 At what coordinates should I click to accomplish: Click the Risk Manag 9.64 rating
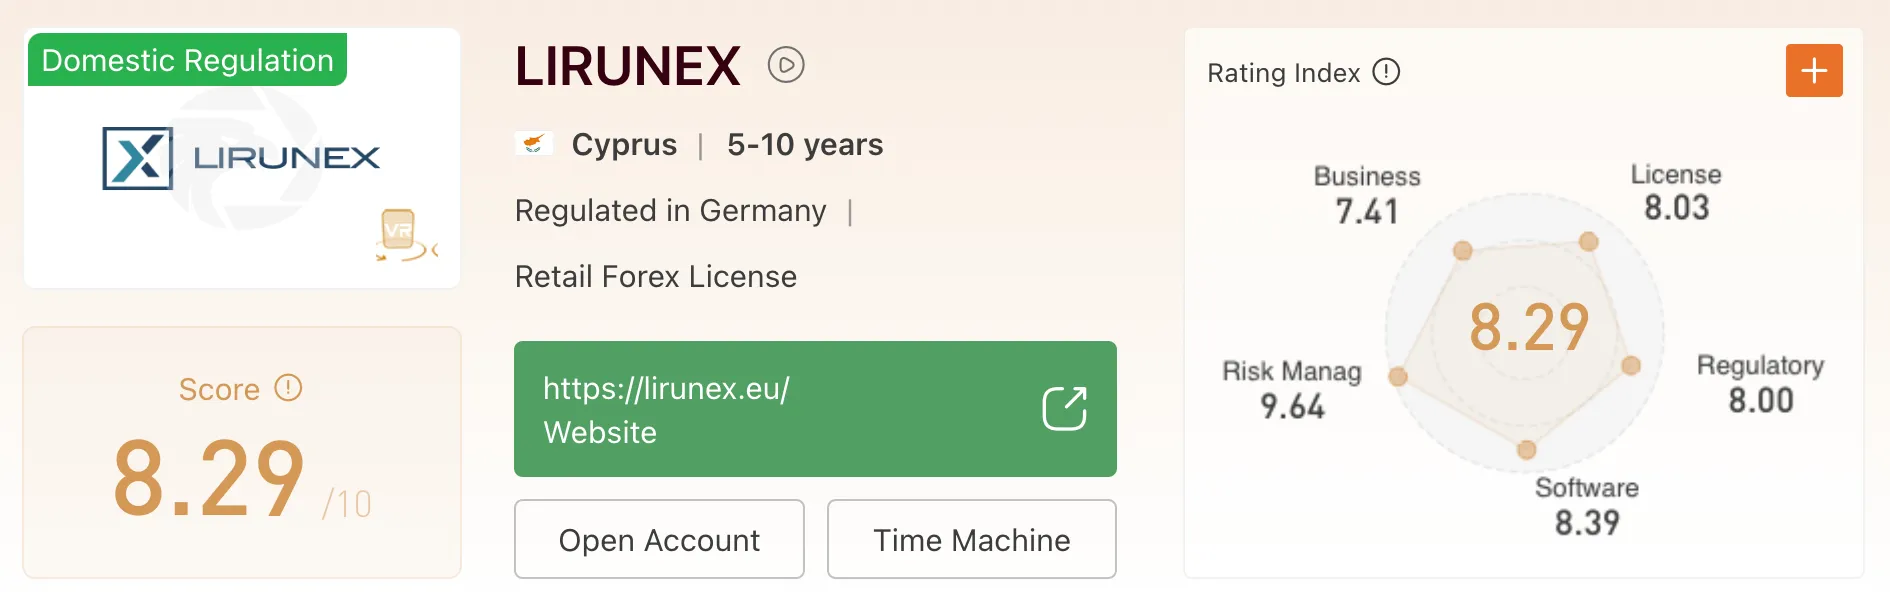(x=1292, y=390)
